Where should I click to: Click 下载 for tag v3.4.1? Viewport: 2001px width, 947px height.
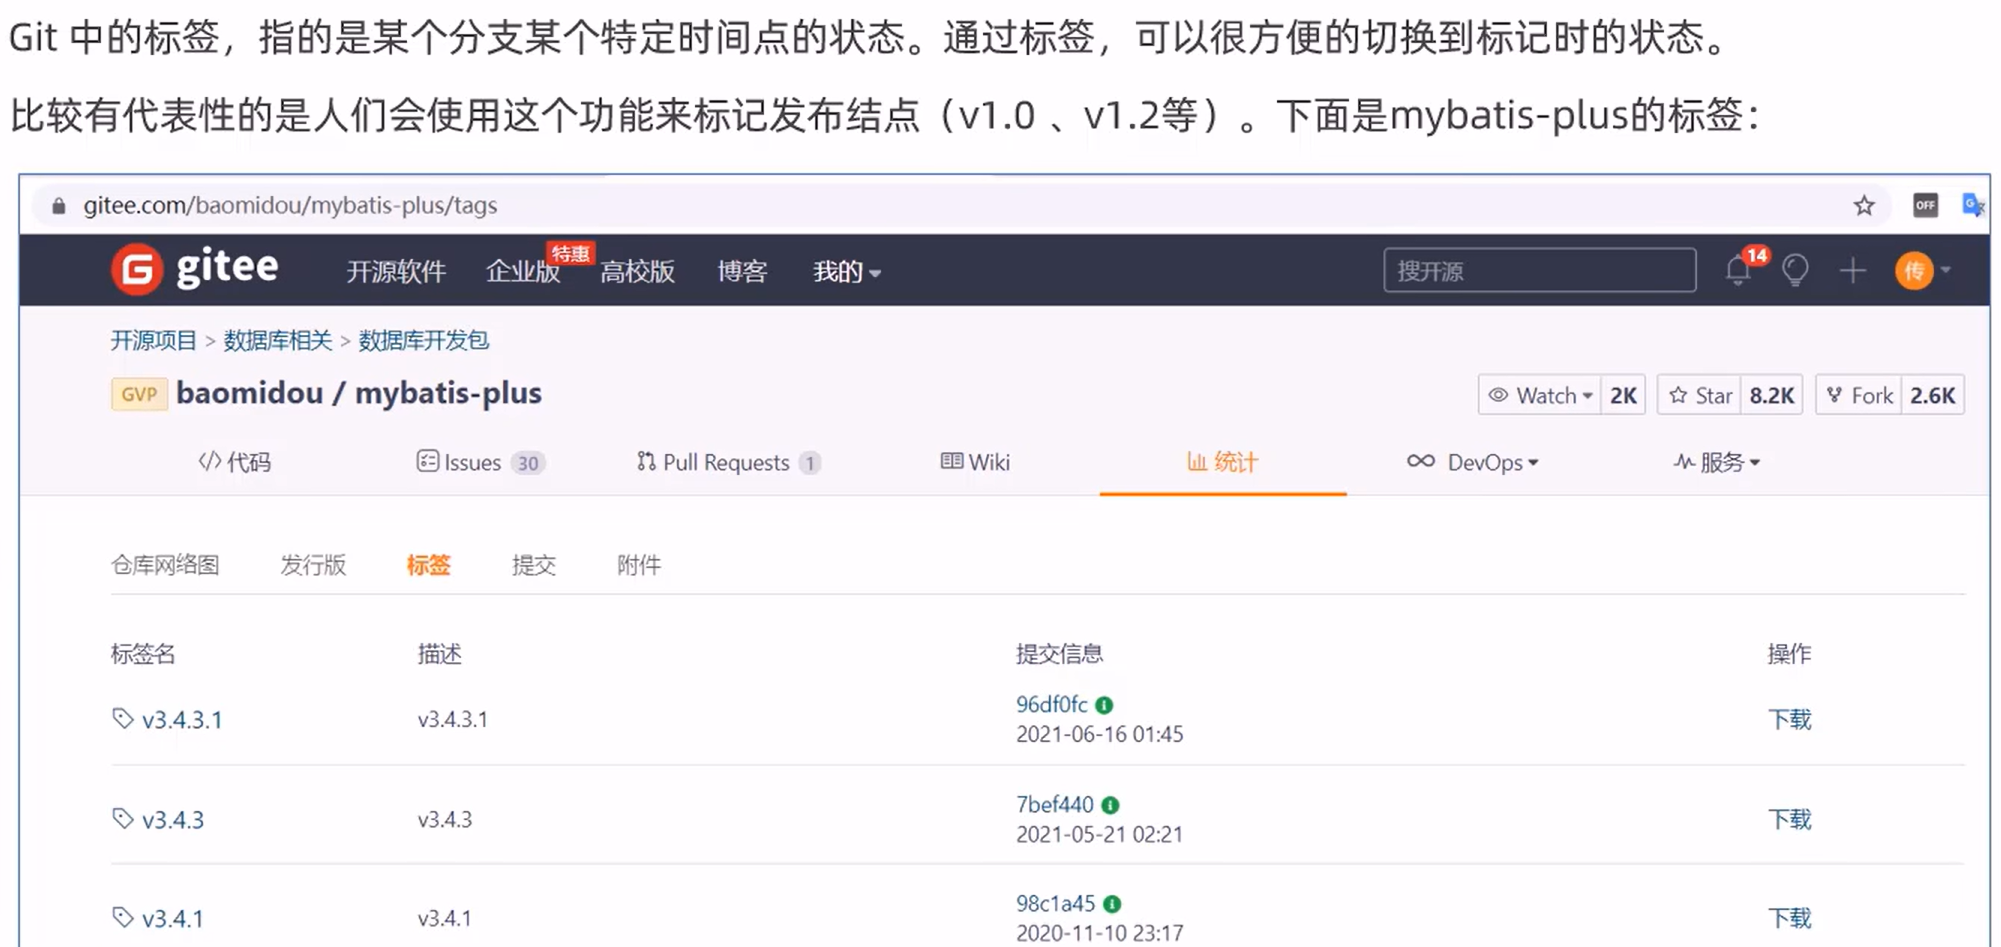tap(1789, 919)
